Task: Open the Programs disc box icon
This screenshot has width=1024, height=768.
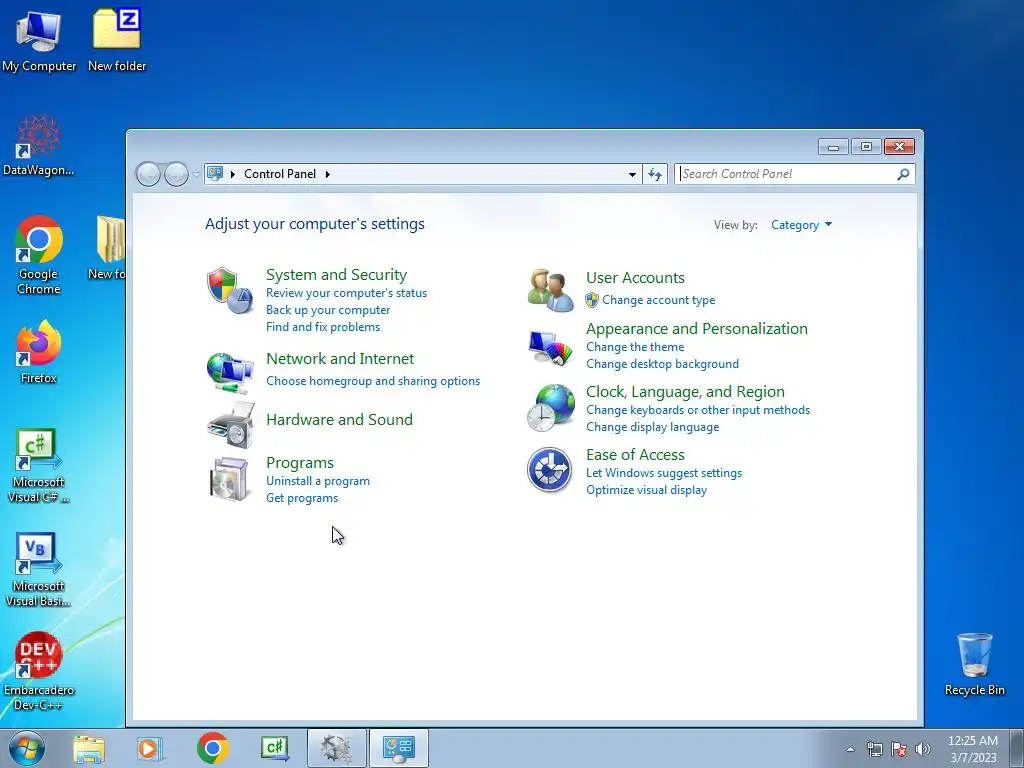Action: pyautogui.click(x=229, y=479)
